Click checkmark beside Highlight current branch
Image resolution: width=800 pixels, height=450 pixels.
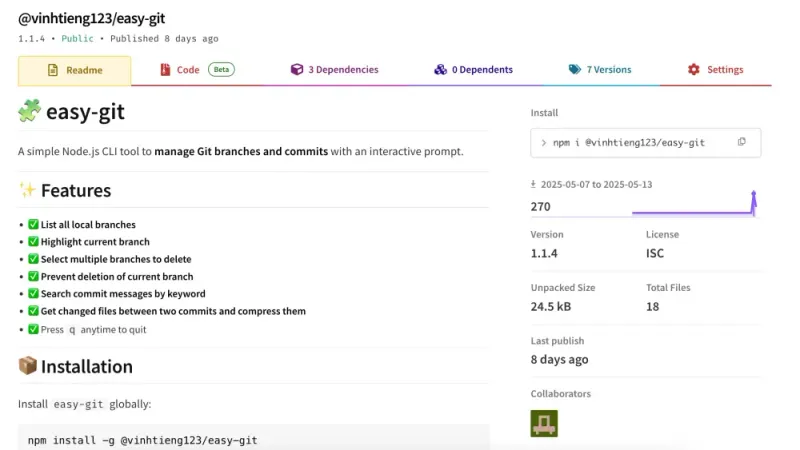[x=33, y=241]
